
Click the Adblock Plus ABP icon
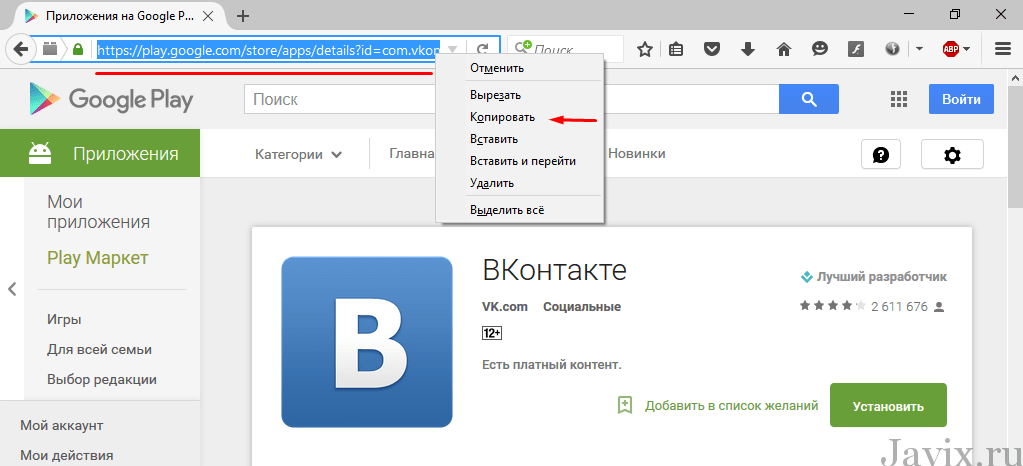(x=950, y=49)
